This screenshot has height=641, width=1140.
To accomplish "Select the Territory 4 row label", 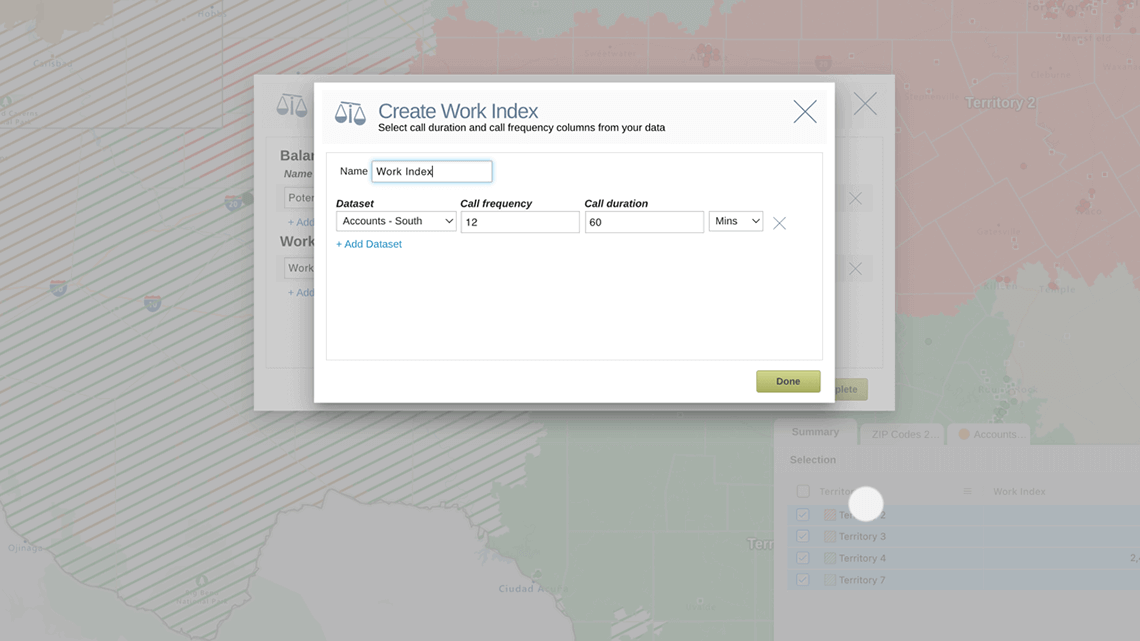I will 862,558.
